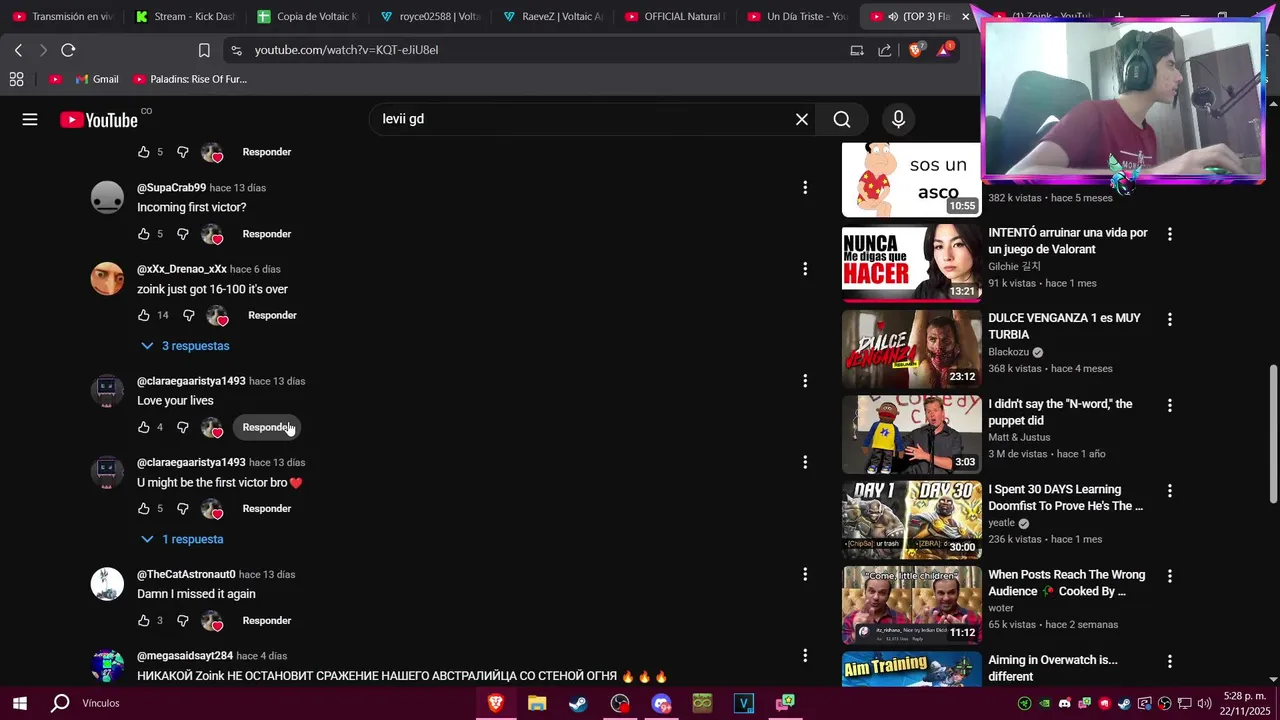Like the SupaCrab99 comment
Viewport: 1280px width, 720px height.
[x=144, y=234]
